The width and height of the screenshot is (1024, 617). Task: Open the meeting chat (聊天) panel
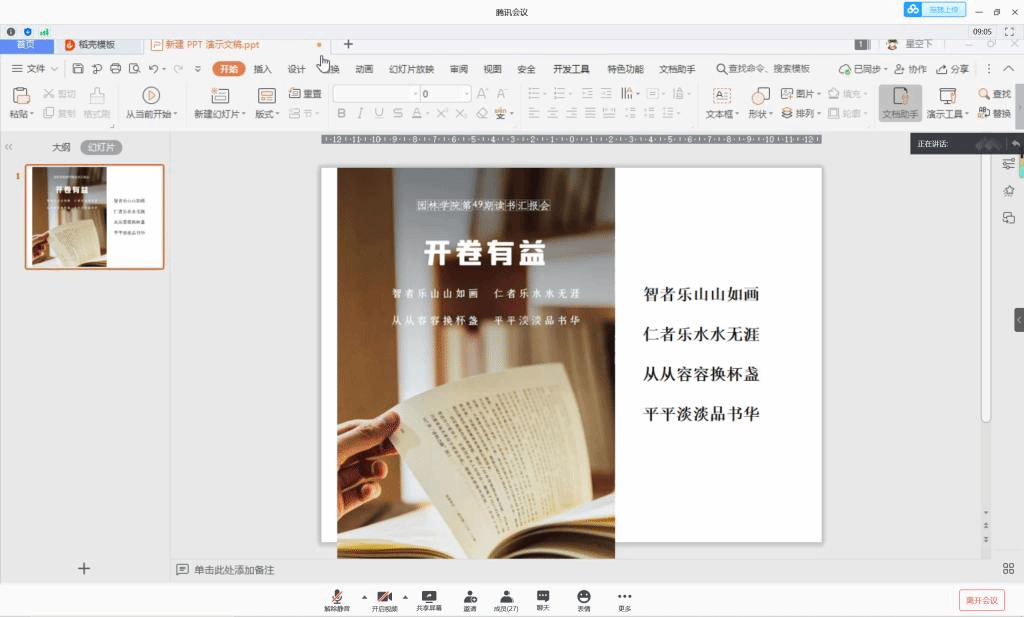[543, 597]
